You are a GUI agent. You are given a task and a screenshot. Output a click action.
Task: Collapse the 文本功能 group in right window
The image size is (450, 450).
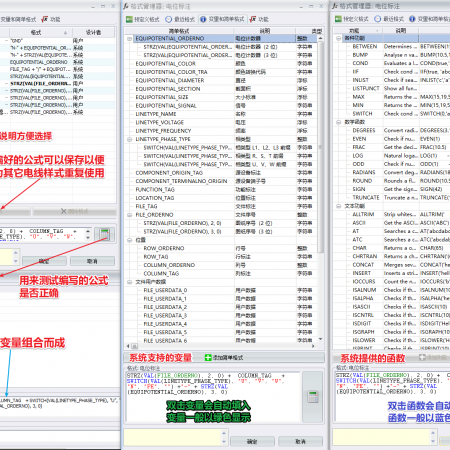(338, 206)
